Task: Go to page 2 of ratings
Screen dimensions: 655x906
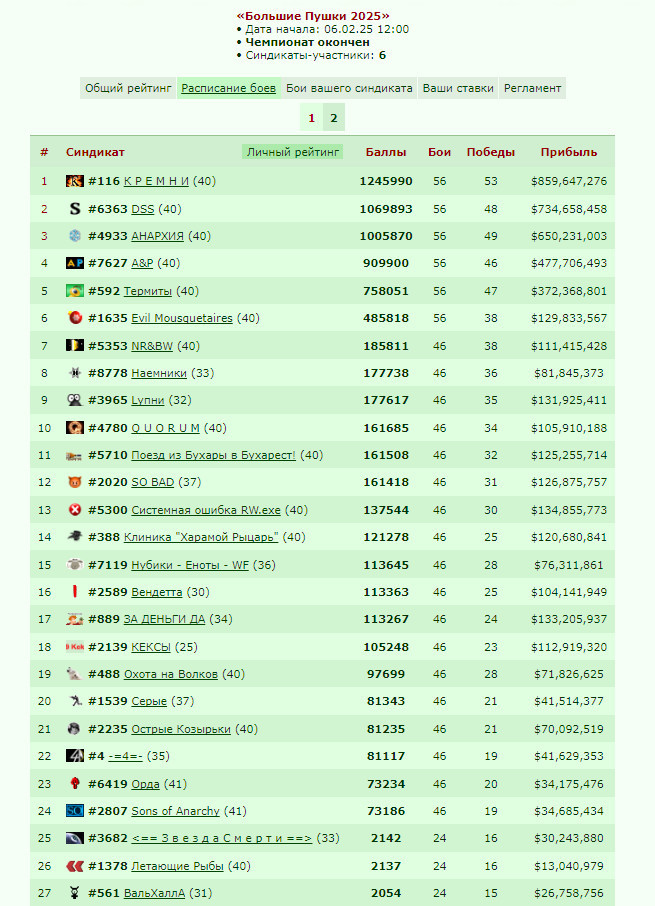Action: 334,118
